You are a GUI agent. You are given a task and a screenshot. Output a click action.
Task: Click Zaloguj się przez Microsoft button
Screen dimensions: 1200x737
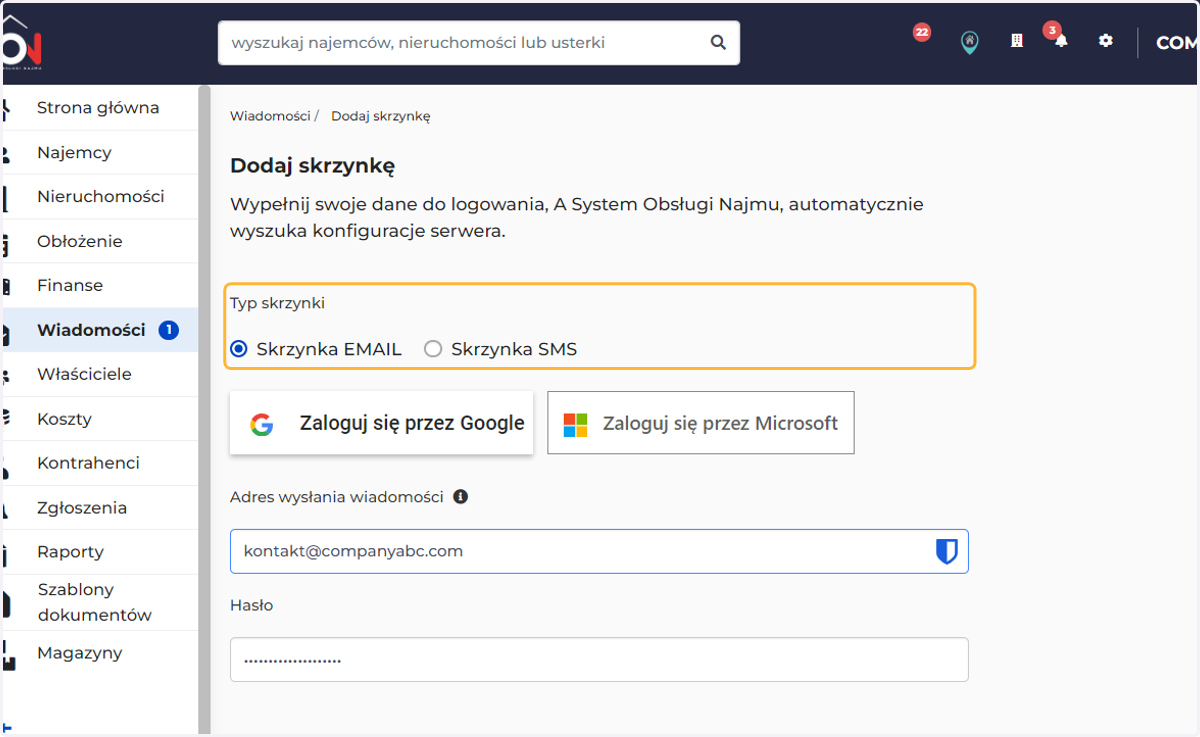(701, 423)
